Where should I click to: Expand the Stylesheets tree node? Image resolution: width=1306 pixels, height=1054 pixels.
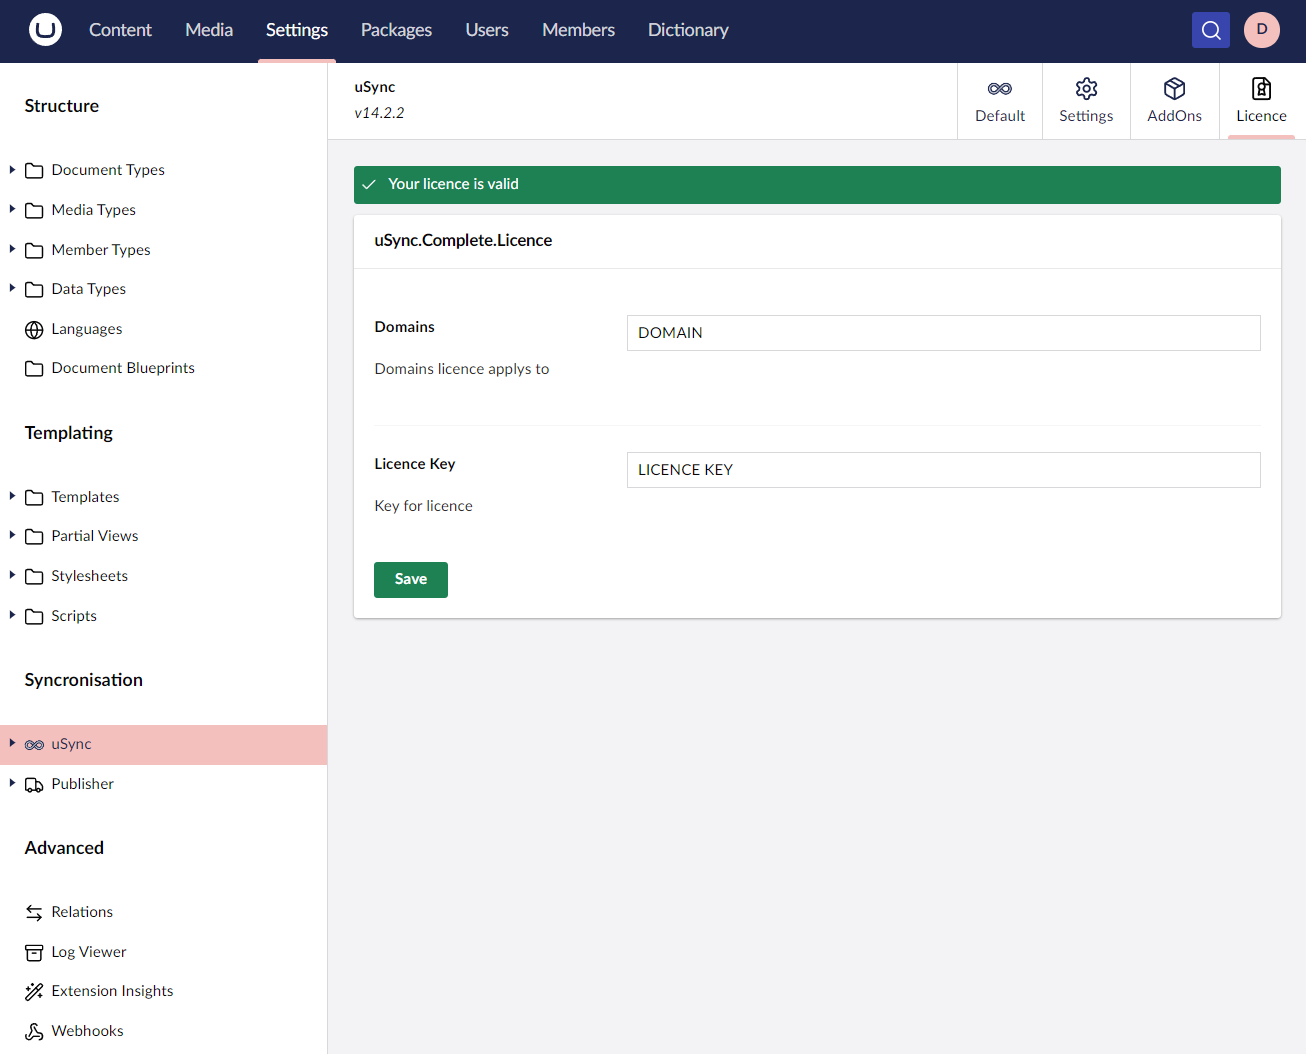(12, 575)
